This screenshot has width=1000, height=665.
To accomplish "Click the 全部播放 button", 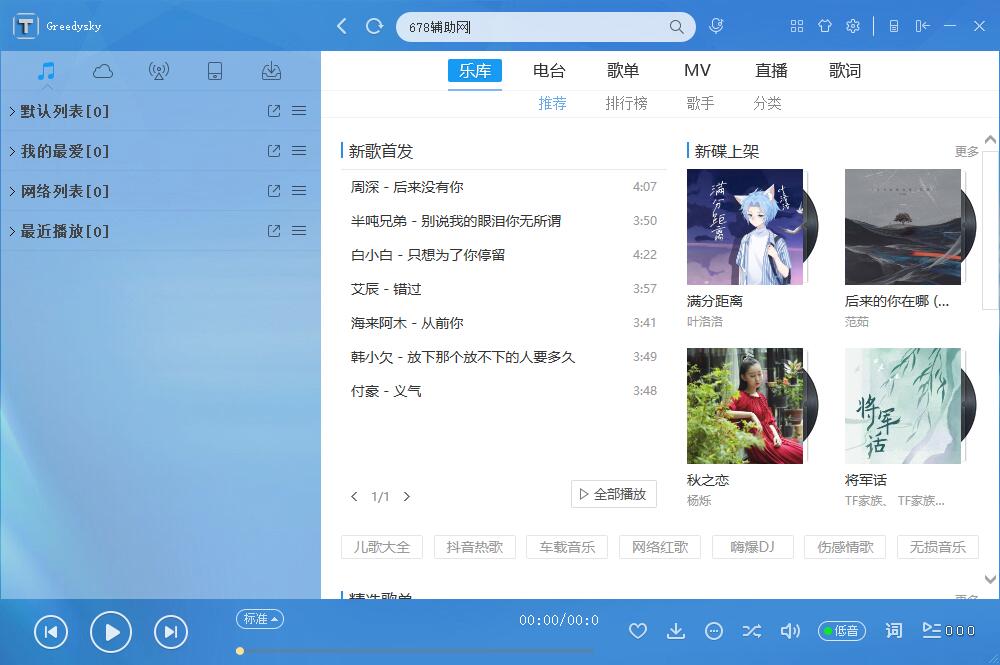I will point(613,494).
